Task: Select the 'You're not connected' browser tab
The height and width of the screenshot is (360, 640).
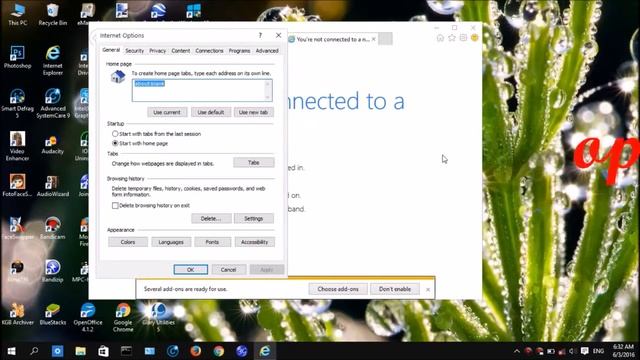Action: pos(332,39)
